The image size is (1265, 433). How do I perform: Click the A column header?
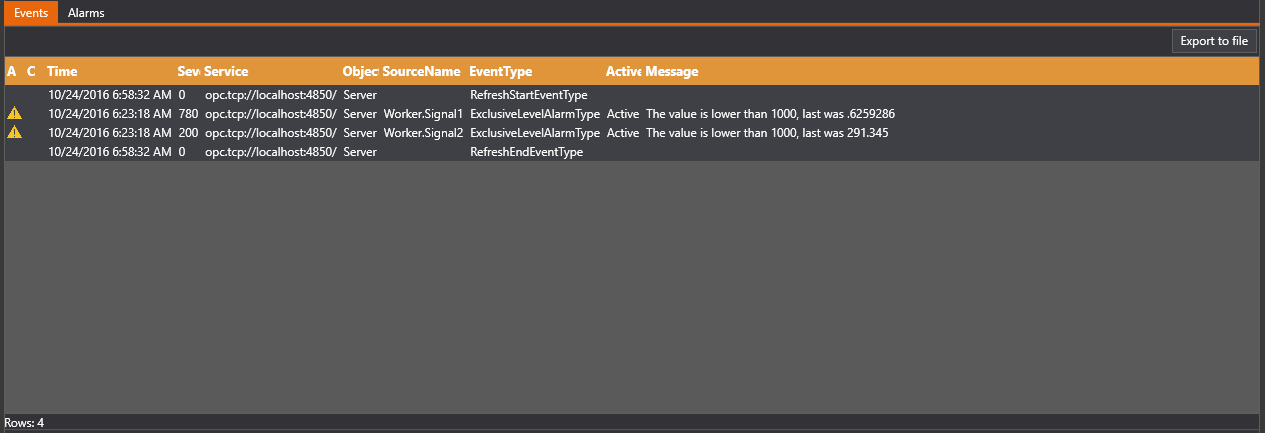[x=12, y=72]
